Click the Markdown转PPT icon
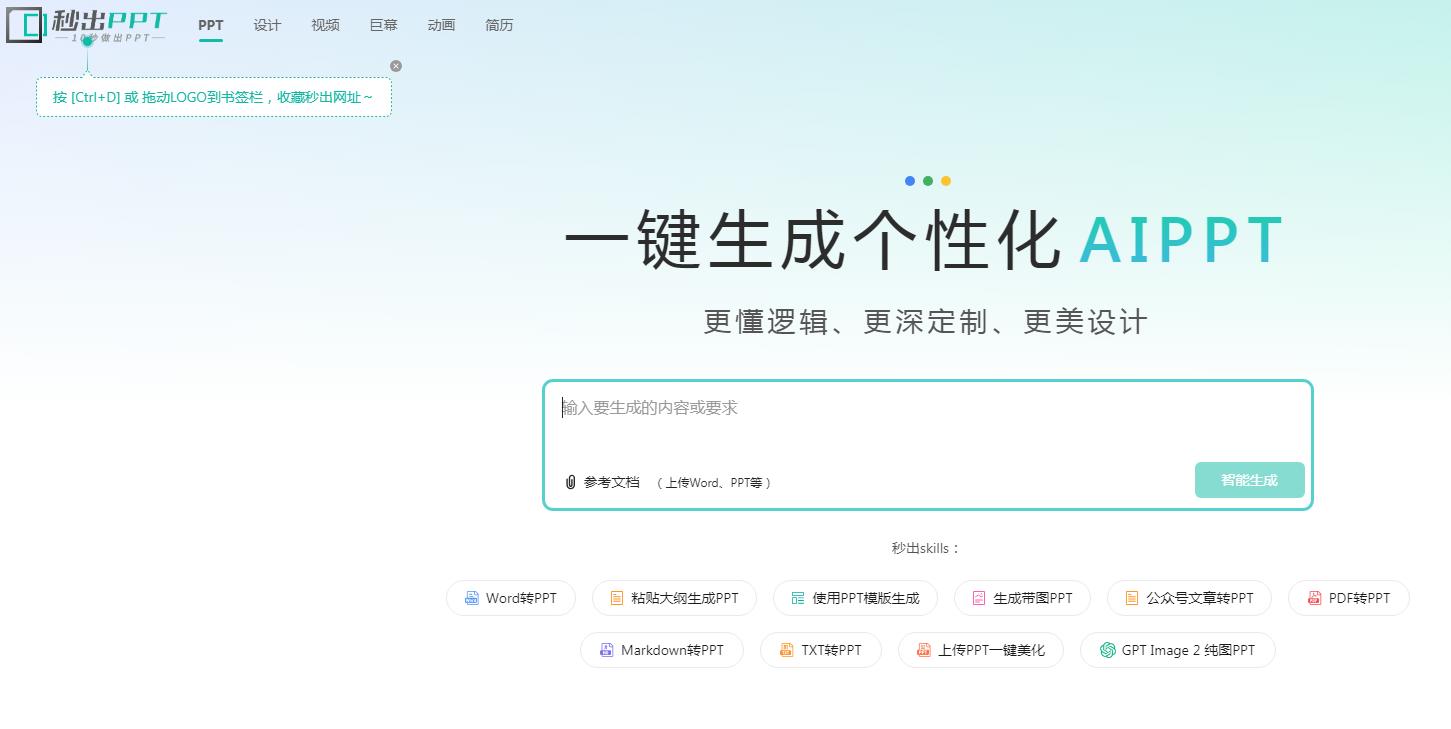This screenshot has height=729, width=1451. click(606, 650)
